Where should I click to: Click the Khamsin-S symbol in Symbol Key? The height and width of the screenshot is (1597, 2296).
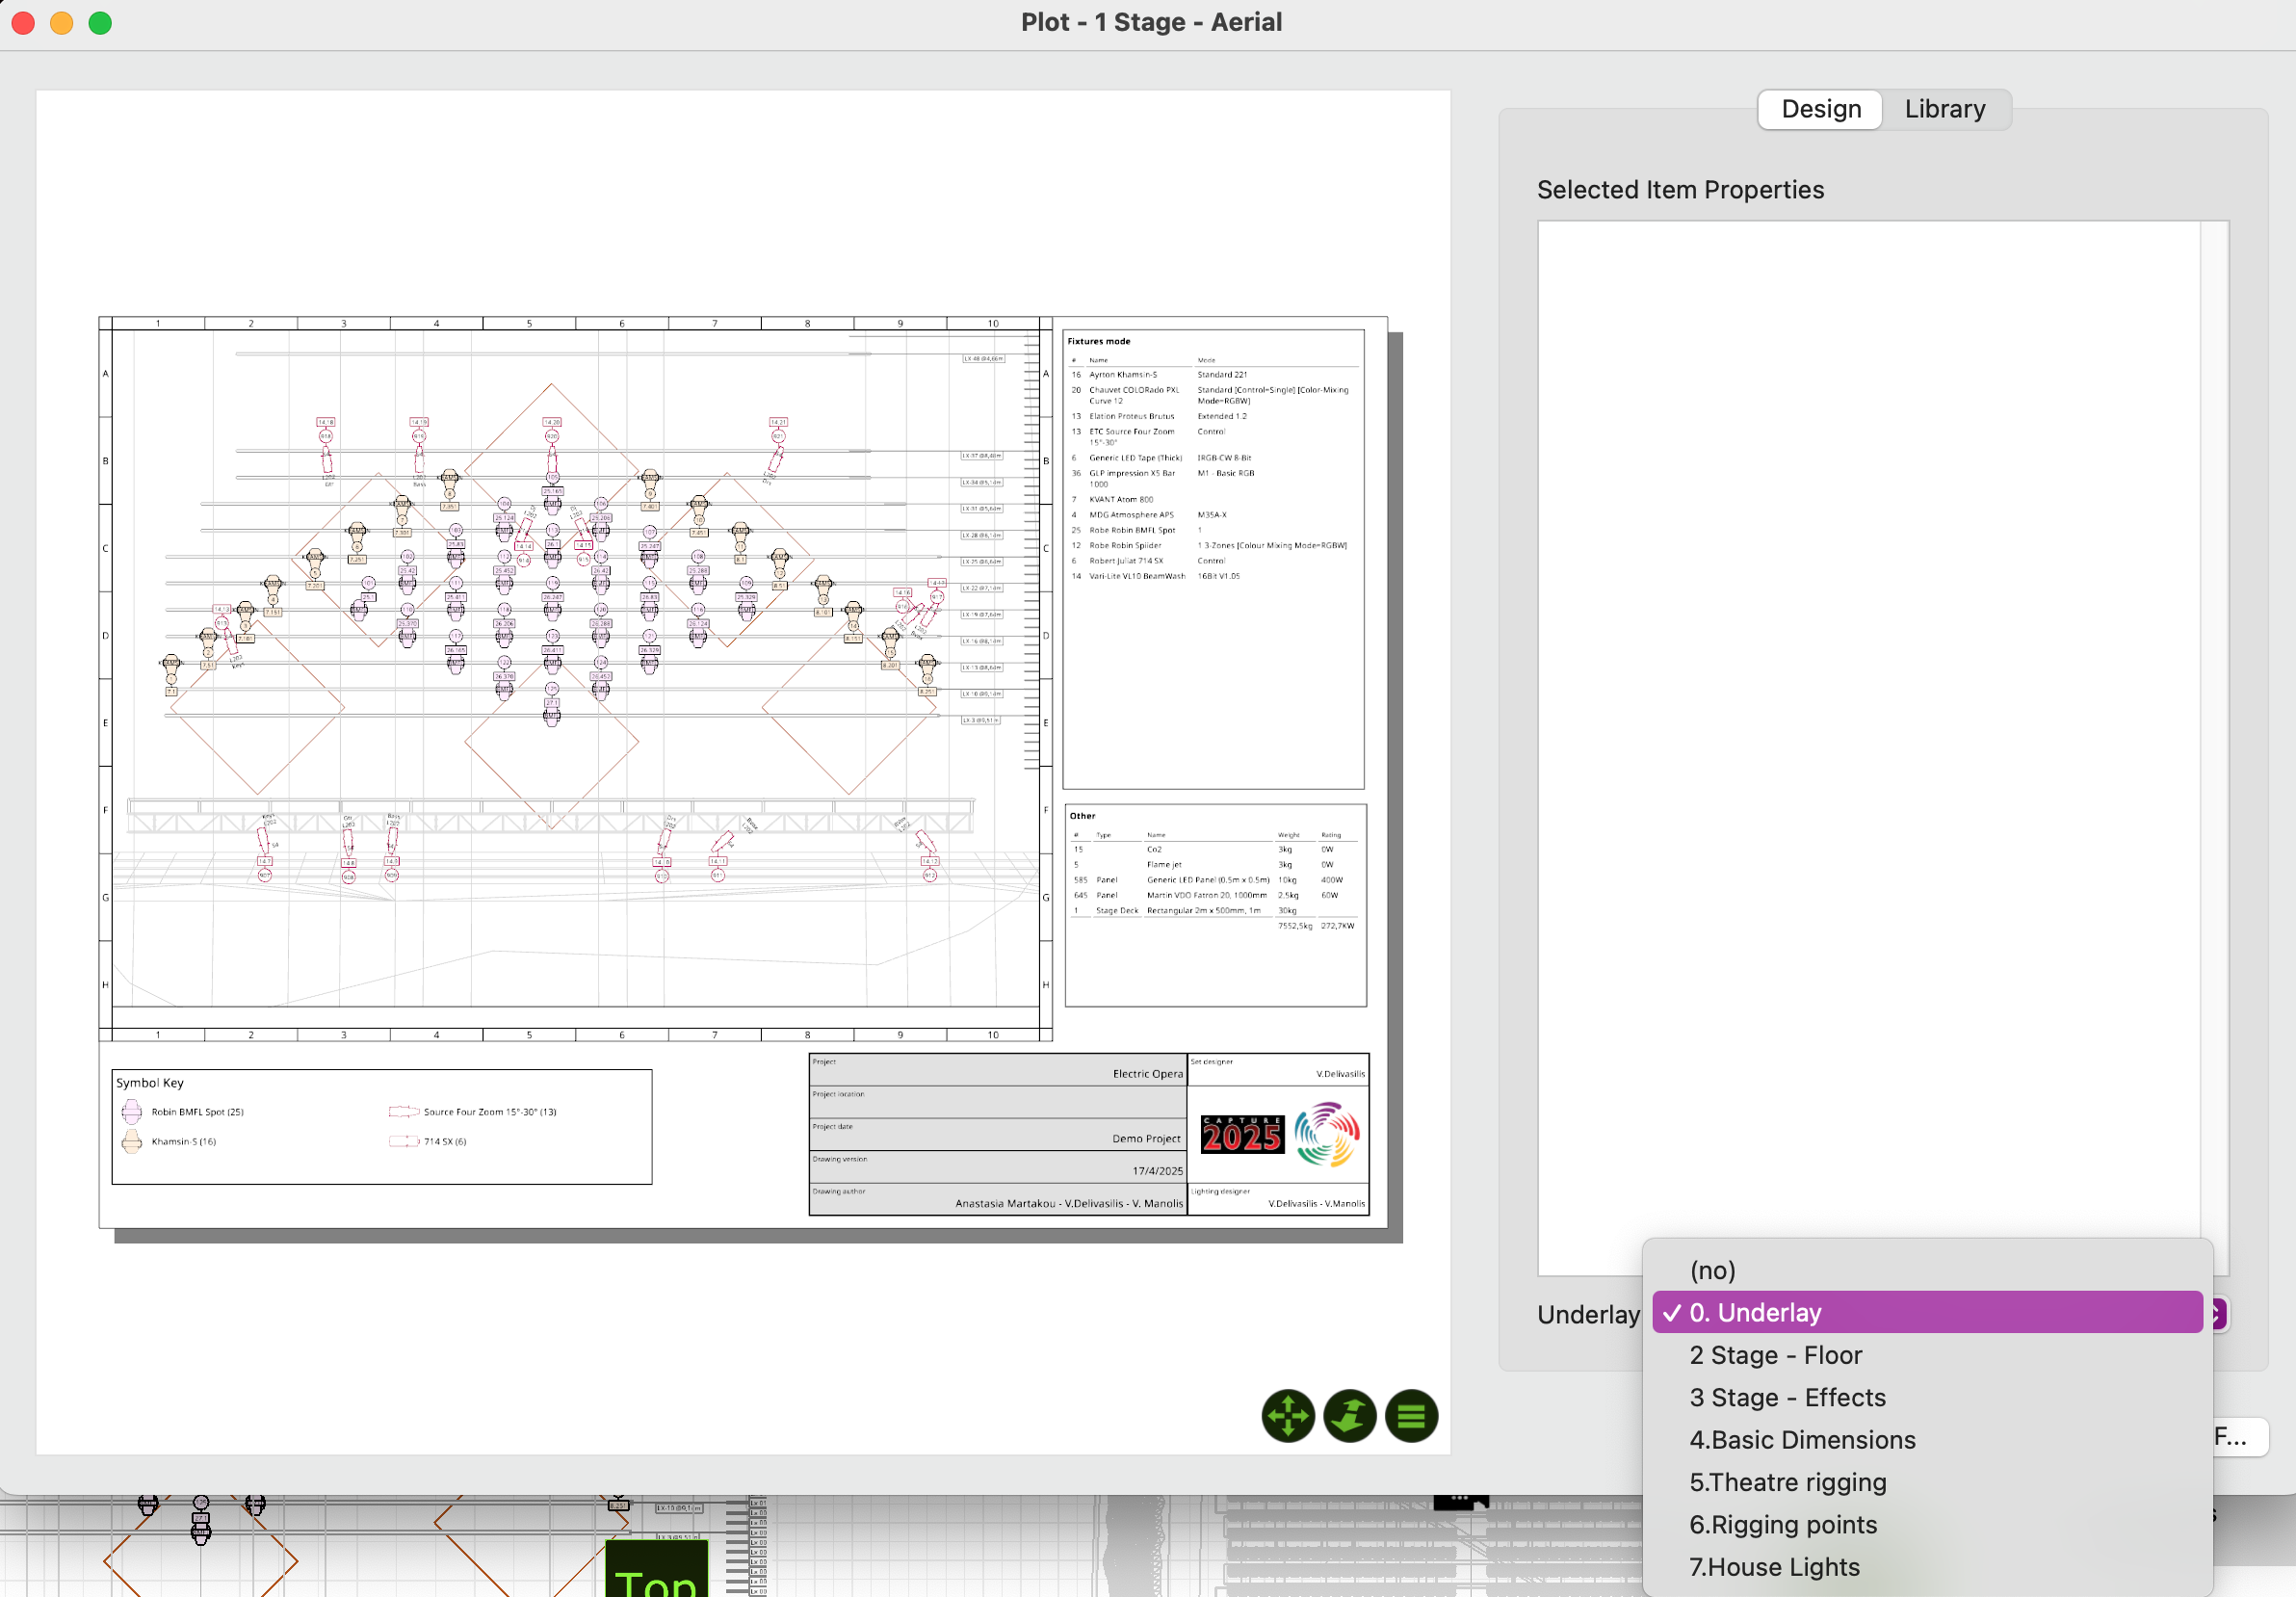132,1141
